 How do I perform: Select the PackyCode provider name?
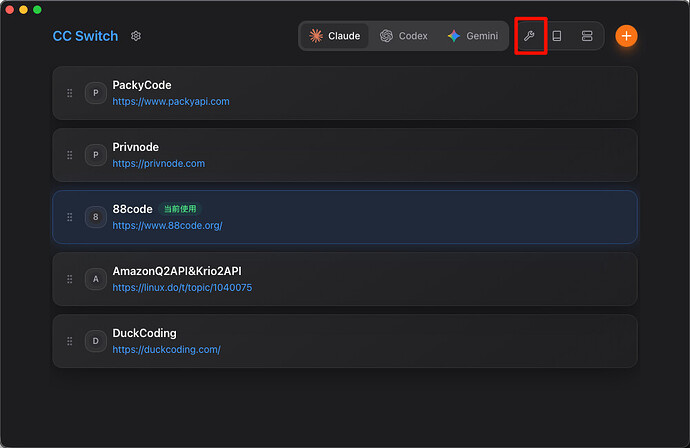pyautogui.click(x=142, y=85)
